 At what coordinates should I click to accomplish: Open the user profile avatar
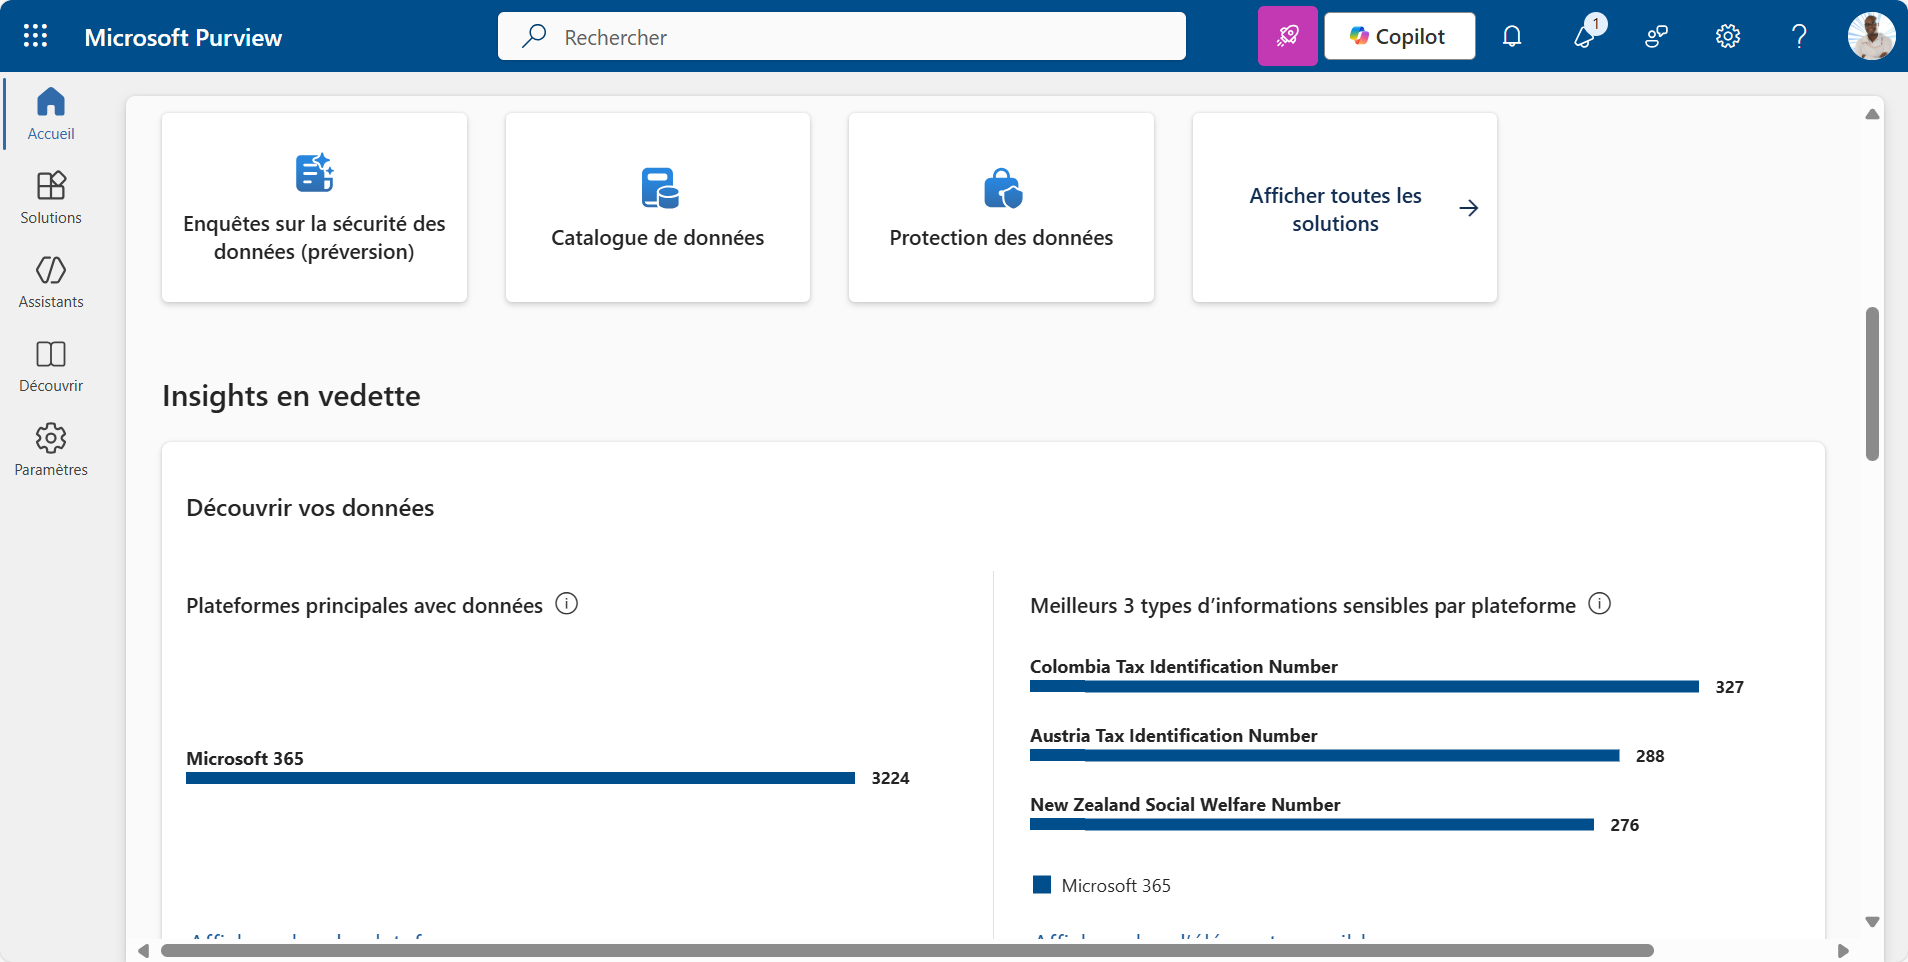(1871, 36)
